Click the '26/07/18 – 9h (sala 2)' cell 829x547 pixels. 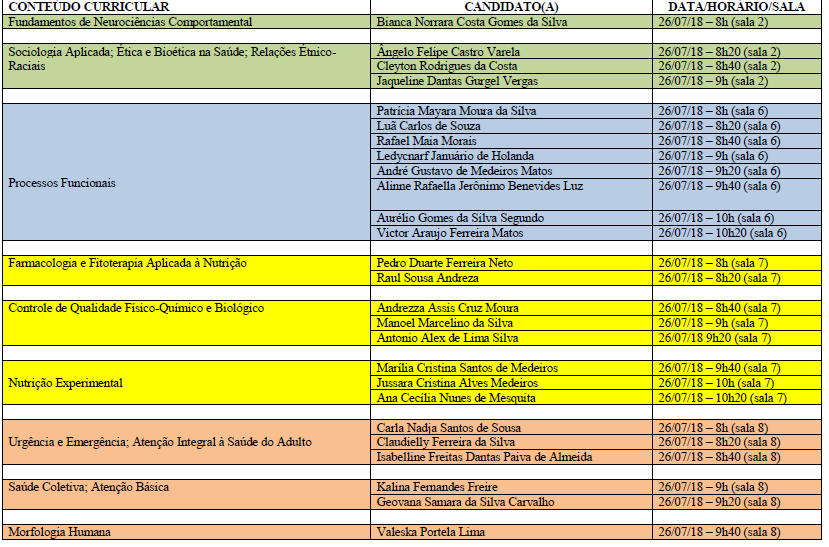737,81
